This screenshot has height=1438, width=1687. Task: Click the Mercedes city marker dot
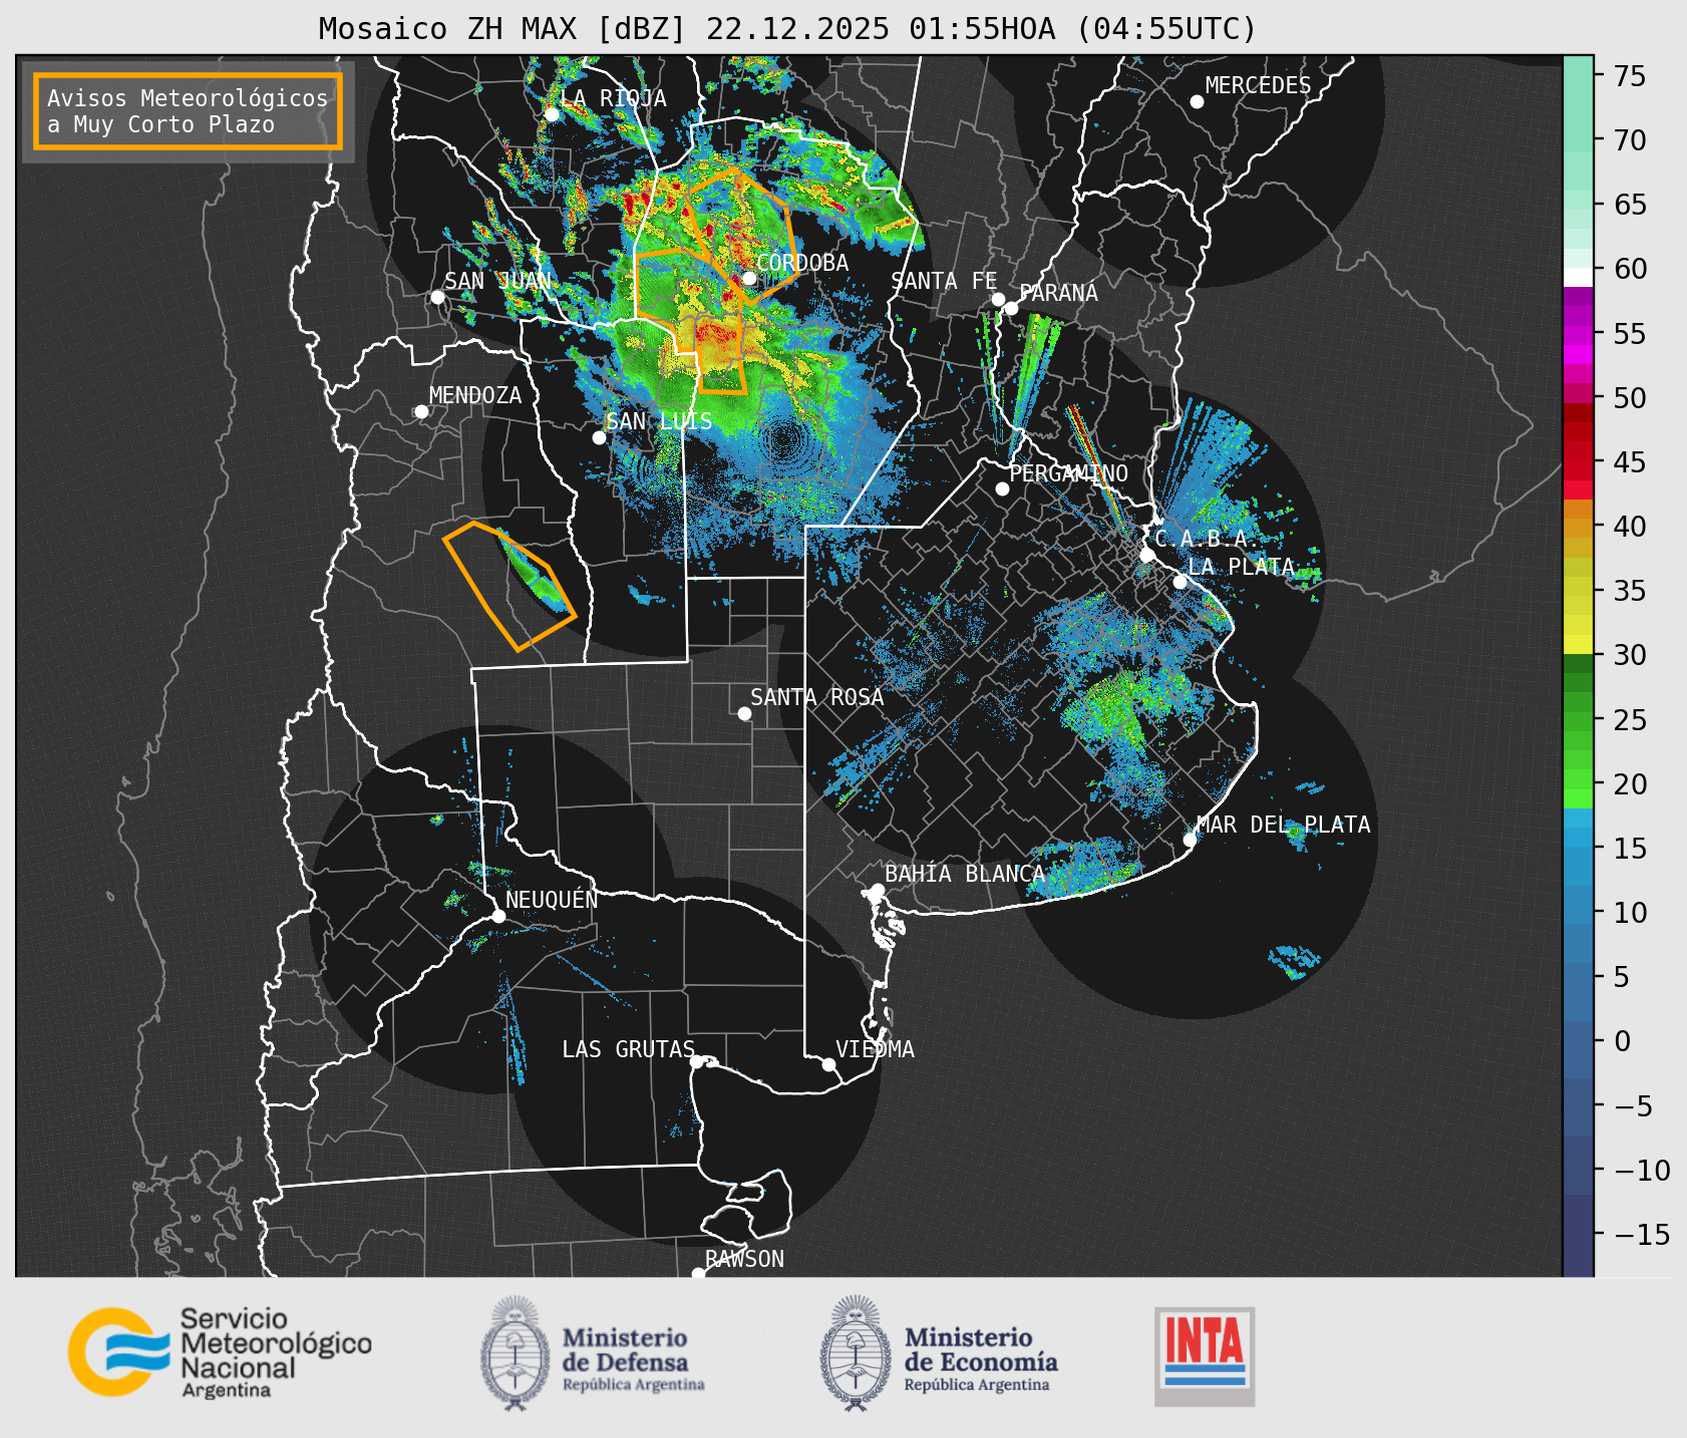(x=1197, y=102)
